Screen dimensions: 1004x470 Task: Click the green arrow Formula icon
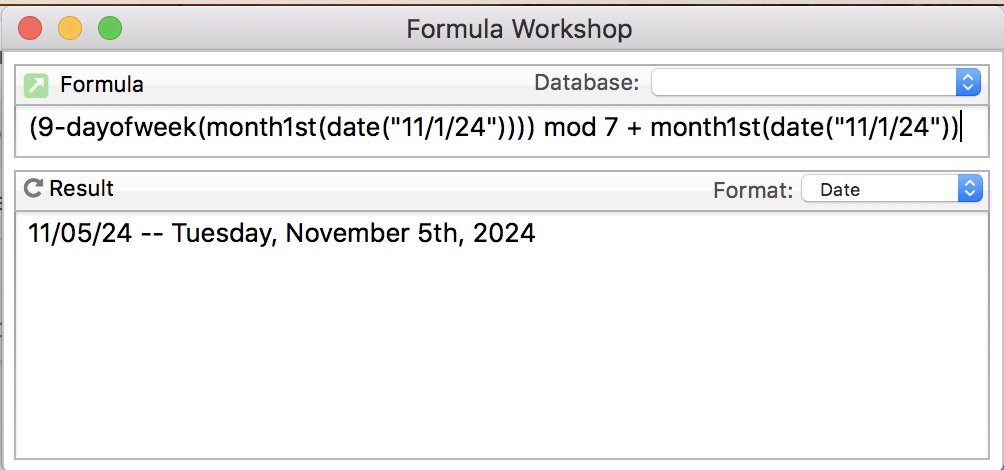36,85
